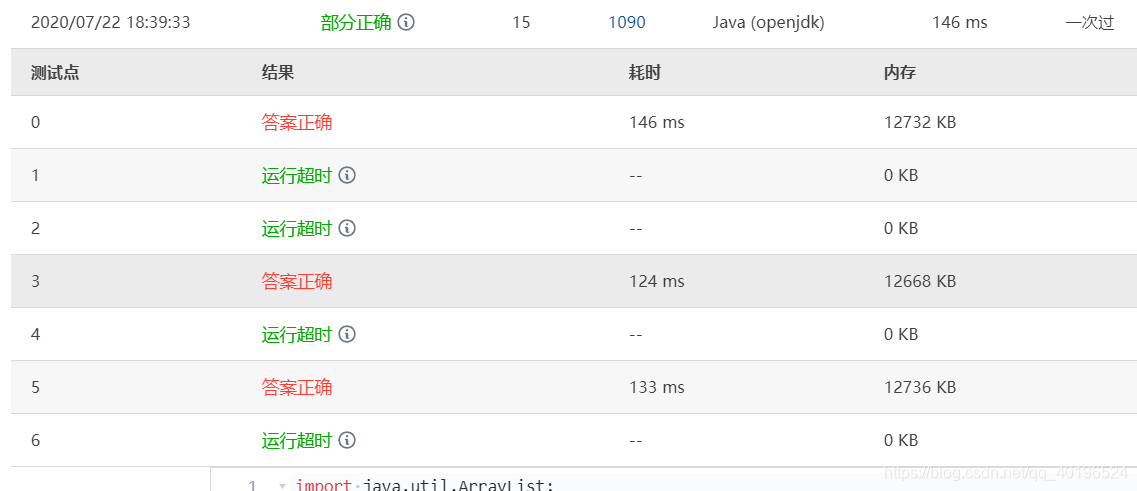The width and height of the screenshot is (1137, 491).
Task: Click test point number 5 cell
Action: point(36,387)
